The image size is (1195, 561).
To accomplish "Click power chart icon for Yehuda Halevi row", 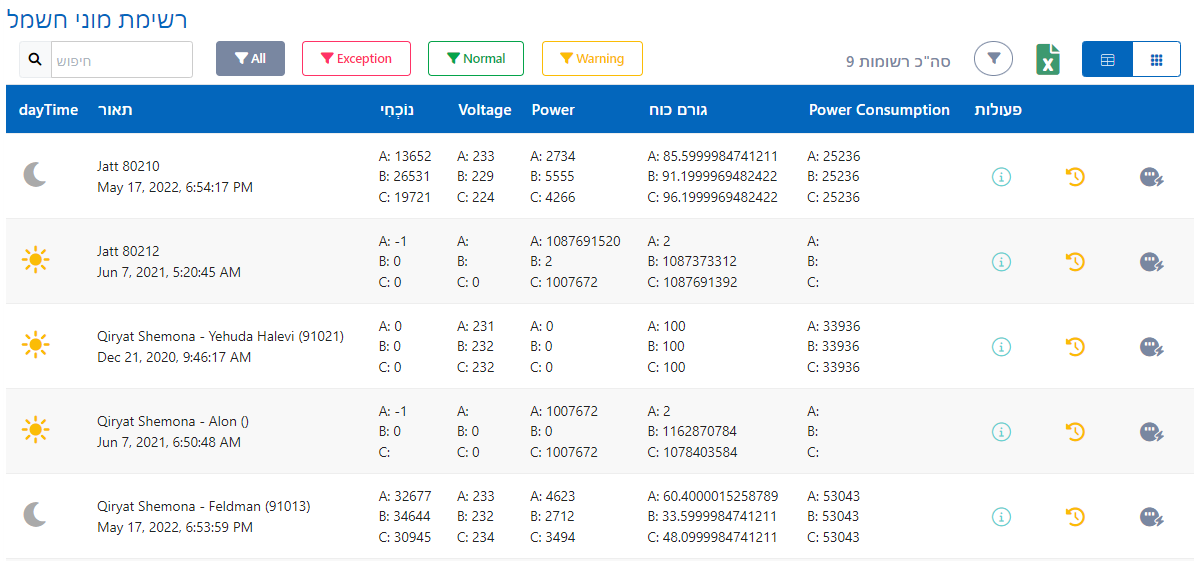I will pyautogui.click(x=1150, y=347).
